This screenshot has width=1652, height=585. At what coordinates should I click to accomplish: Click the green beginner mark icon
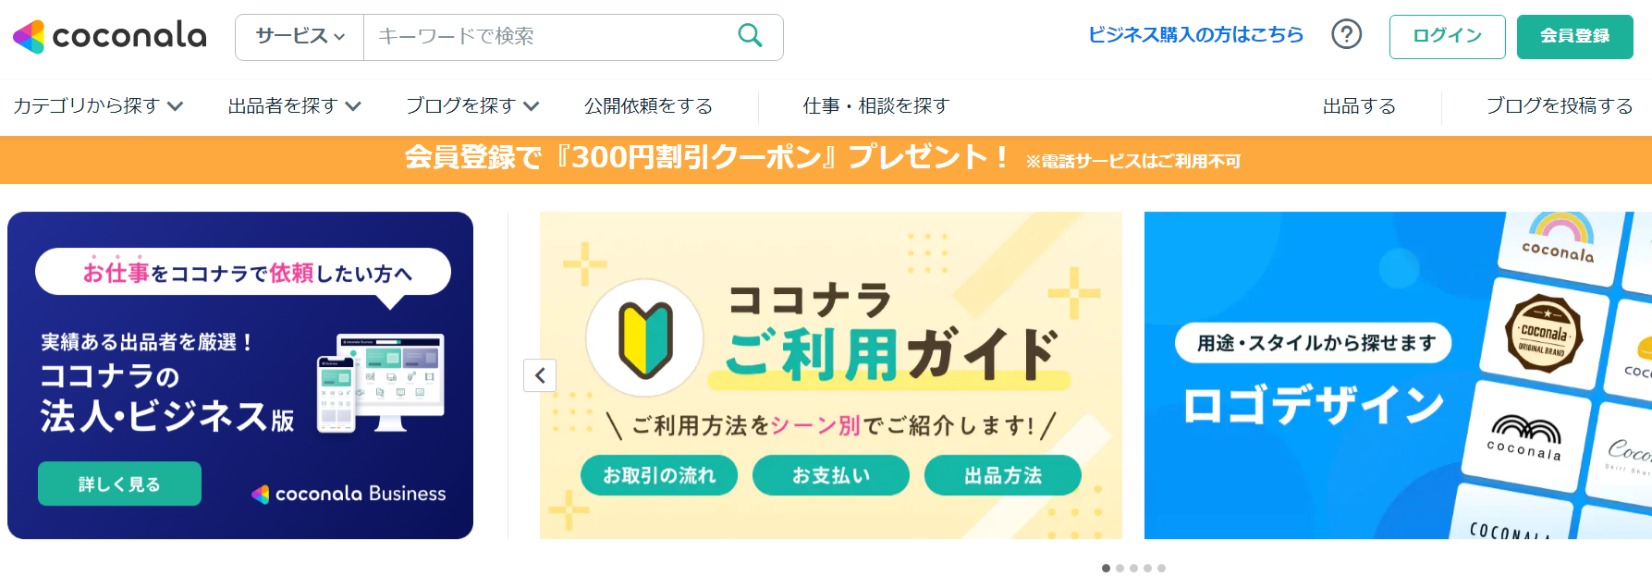[x=645, y=339]
